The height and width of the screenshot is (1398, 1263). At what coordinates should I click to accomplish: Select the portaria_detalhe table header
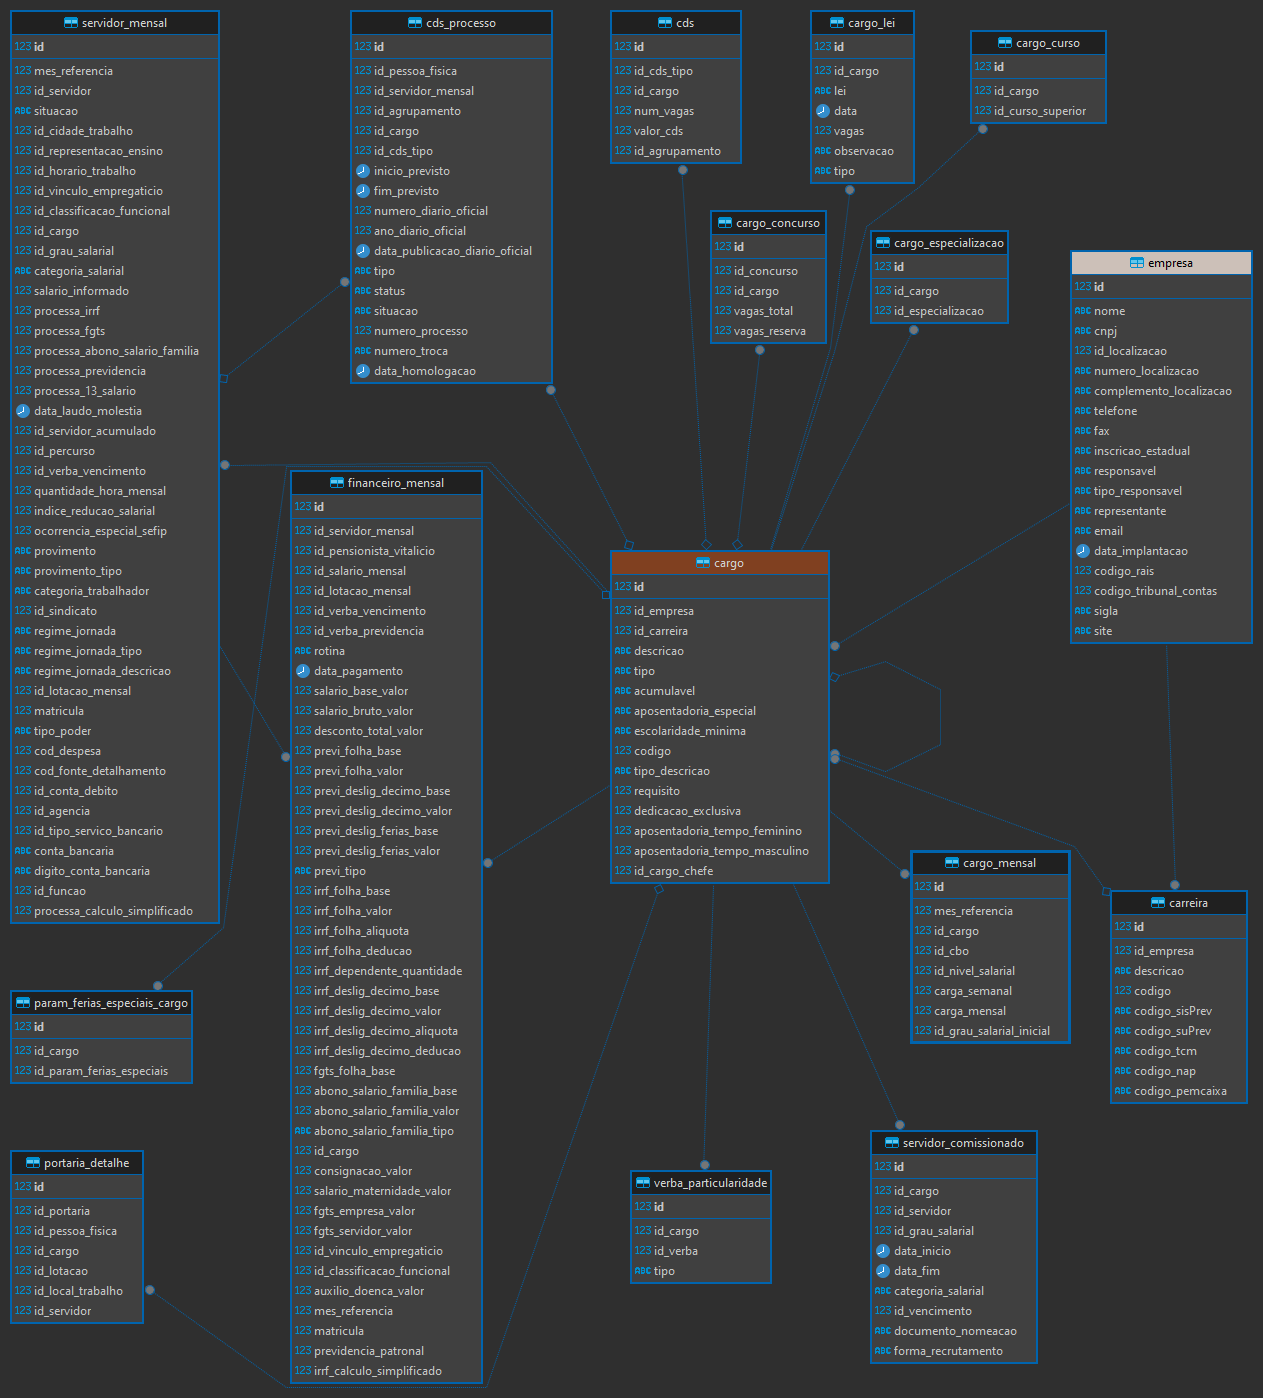pyautogui.click(x=77, y=1163)
